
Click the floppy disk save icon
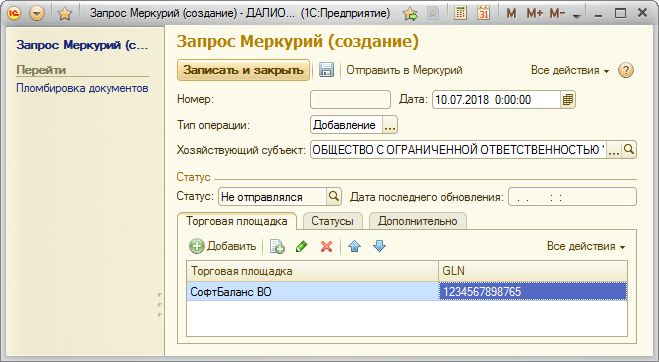[x=326, y=70]
